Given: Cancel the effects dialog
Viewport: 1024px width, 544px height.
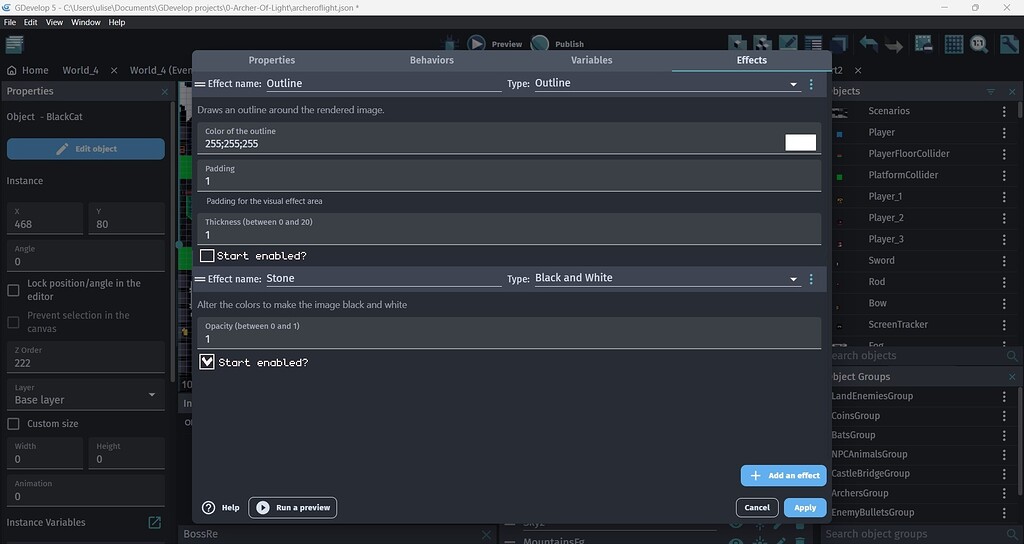Looking at the screenshot, I should pyautogui.click(x=757, y=507).
